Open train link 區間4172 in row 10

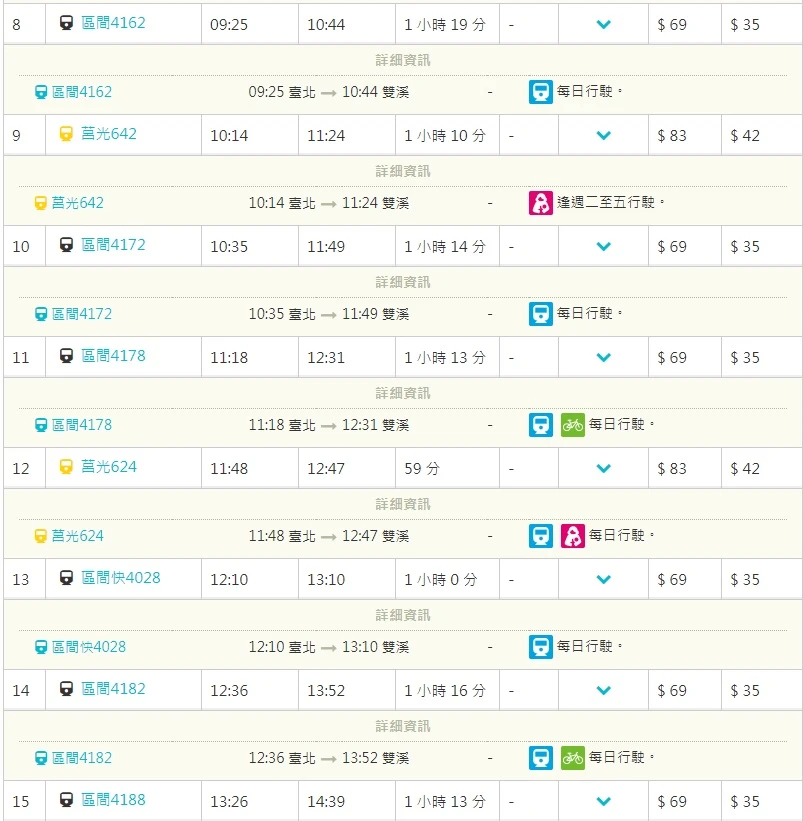113,245
